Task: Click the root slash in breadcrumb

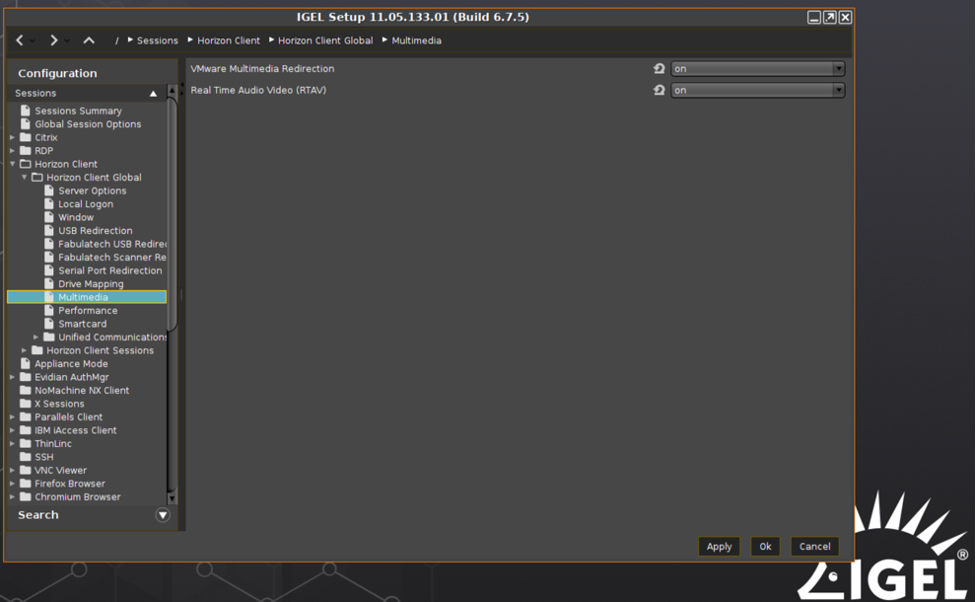Action: point(117,41)
